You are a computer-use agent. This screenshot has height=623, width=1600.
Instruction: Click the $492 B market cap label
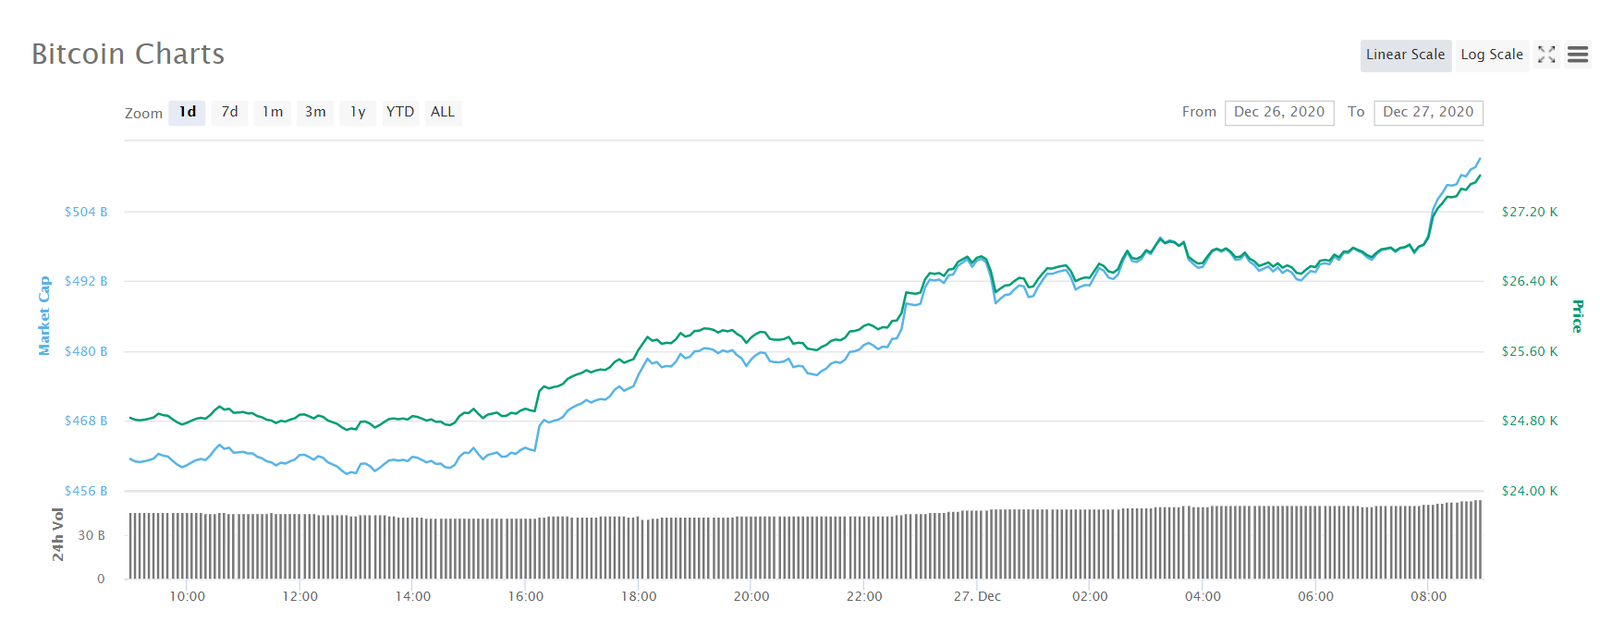pos(86,281)
